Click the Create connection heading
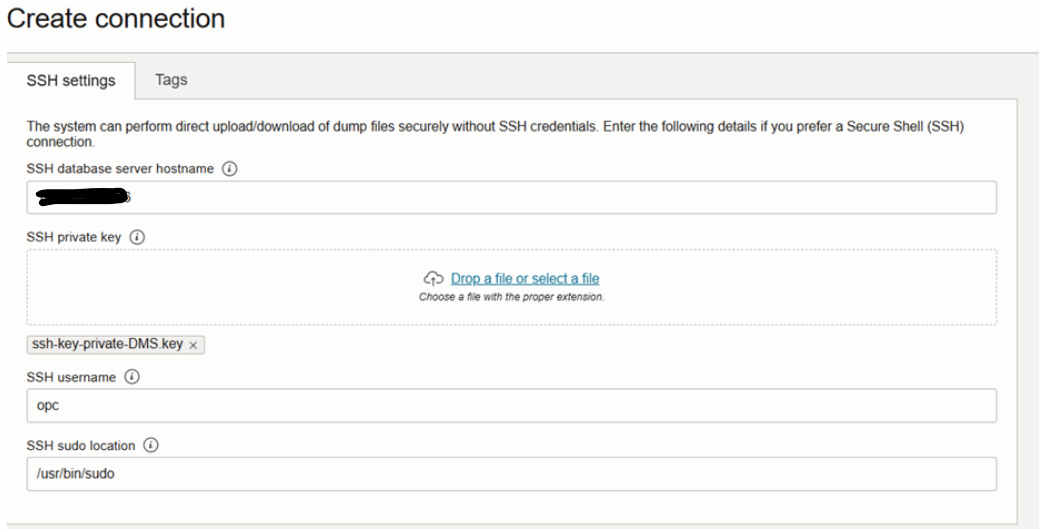Screen dimensions: 1039x529 click(116, 19)
